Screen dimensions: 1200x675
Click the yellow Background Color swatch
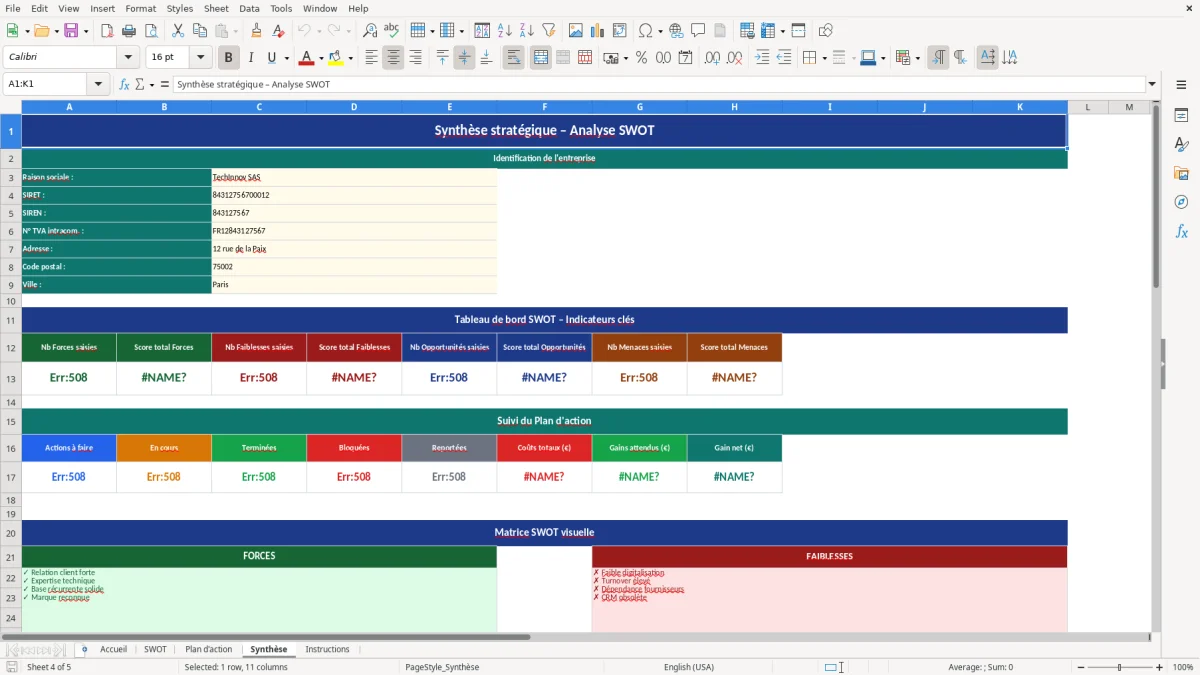coord(335,58)
